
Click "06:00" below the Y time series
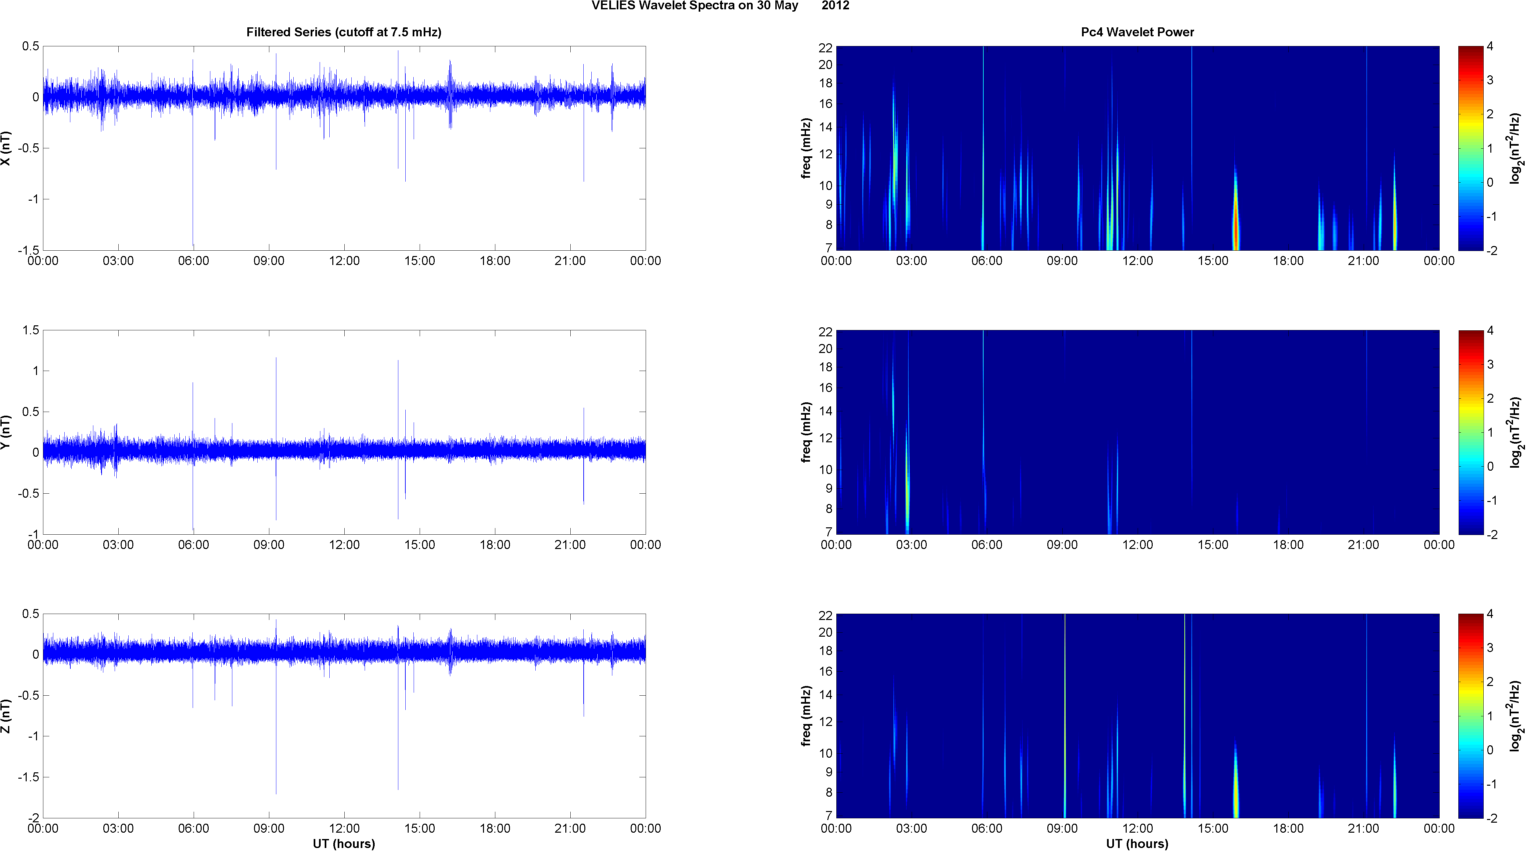194,545
